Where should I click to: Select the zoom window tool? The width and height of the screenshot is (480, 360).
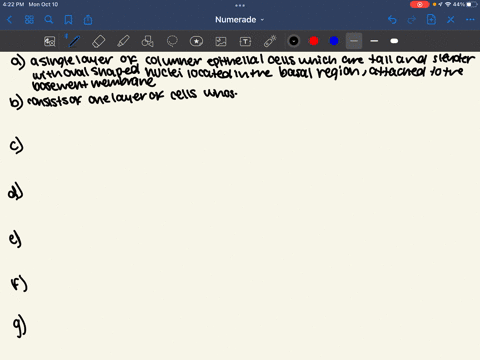point(50,41)
